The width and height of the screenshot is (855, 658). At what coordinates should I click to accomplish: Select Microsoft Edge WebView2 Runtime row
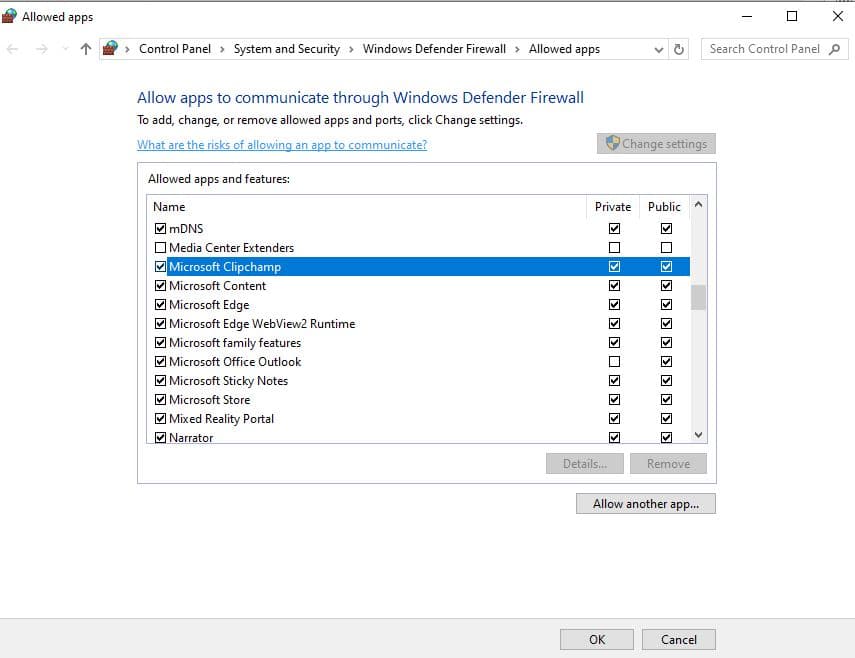tap(418, 324)
